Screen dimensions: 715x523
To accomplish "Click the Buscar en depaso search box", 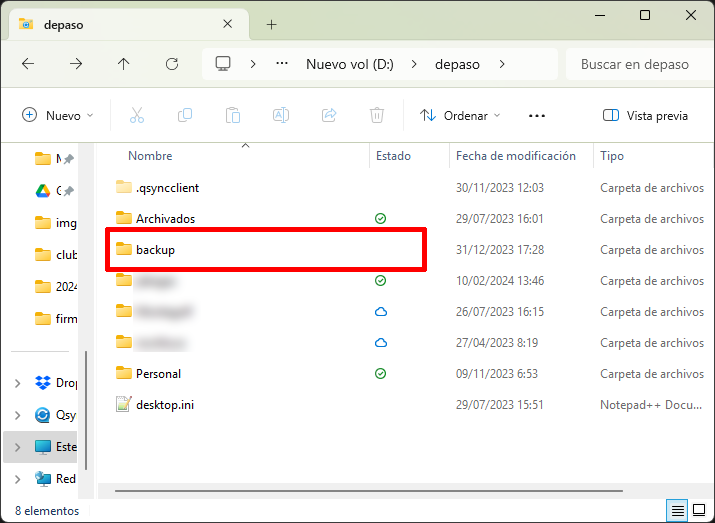I will [640, 64].
